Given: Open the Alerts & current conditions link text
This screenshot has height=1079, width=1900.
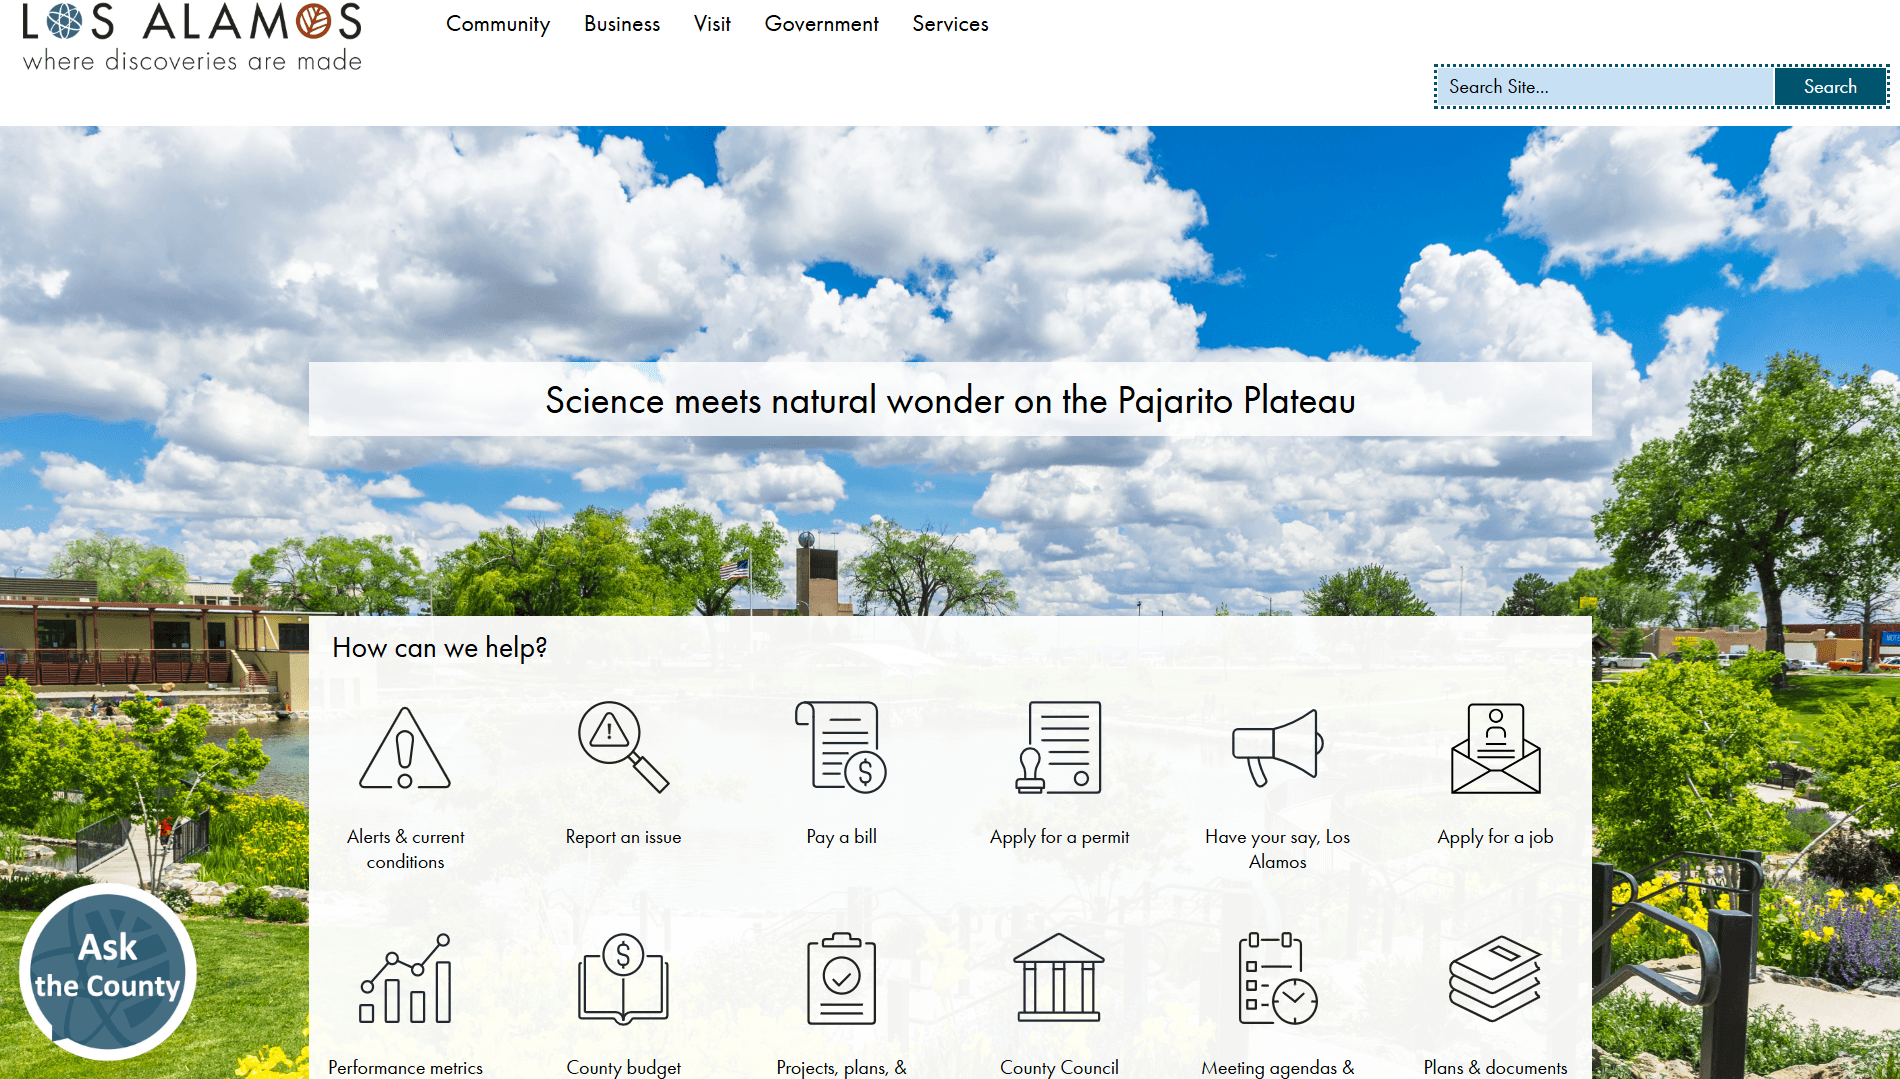Looking at the screenshot, I should click(x=405, y=849).
